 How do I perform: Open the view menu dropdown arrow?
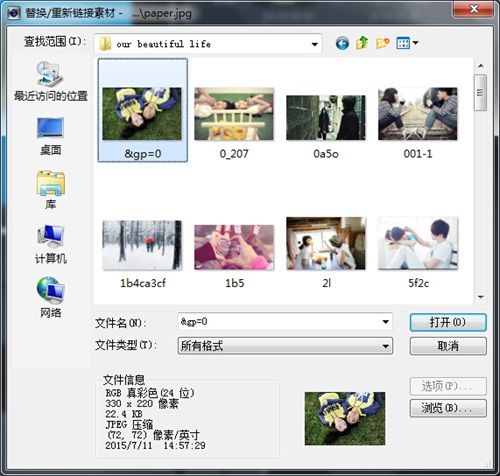[x=415, y=43]
